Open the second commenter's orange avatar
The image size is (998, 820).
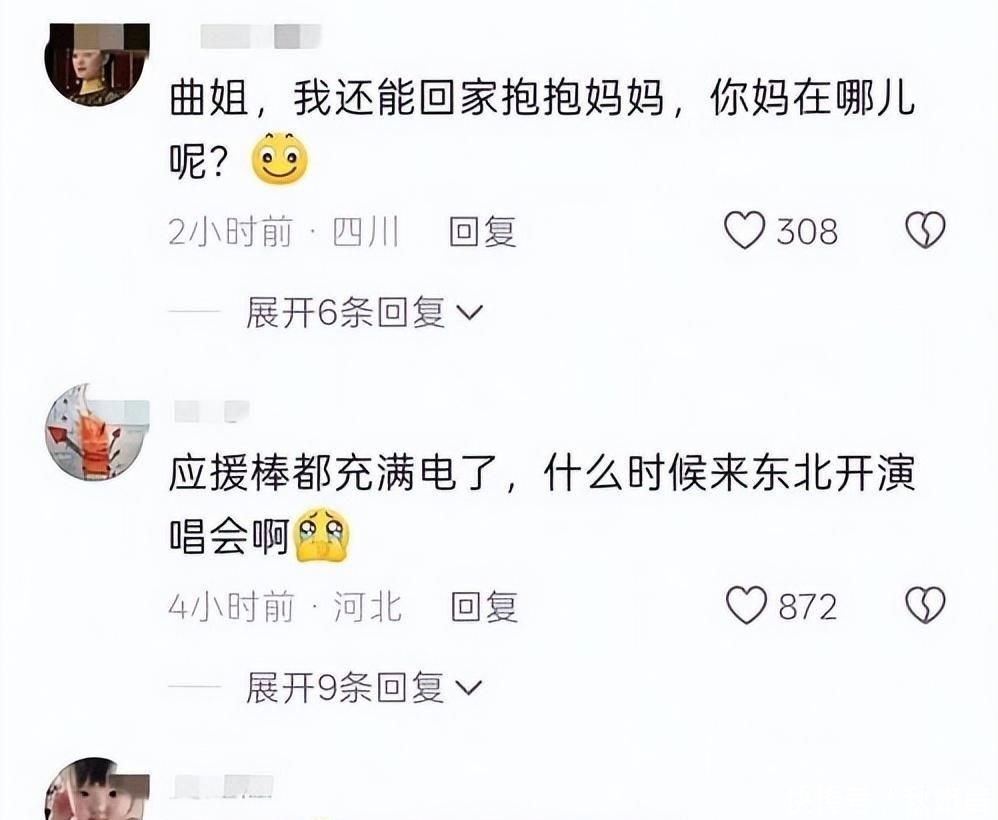[x=97, y=432]
